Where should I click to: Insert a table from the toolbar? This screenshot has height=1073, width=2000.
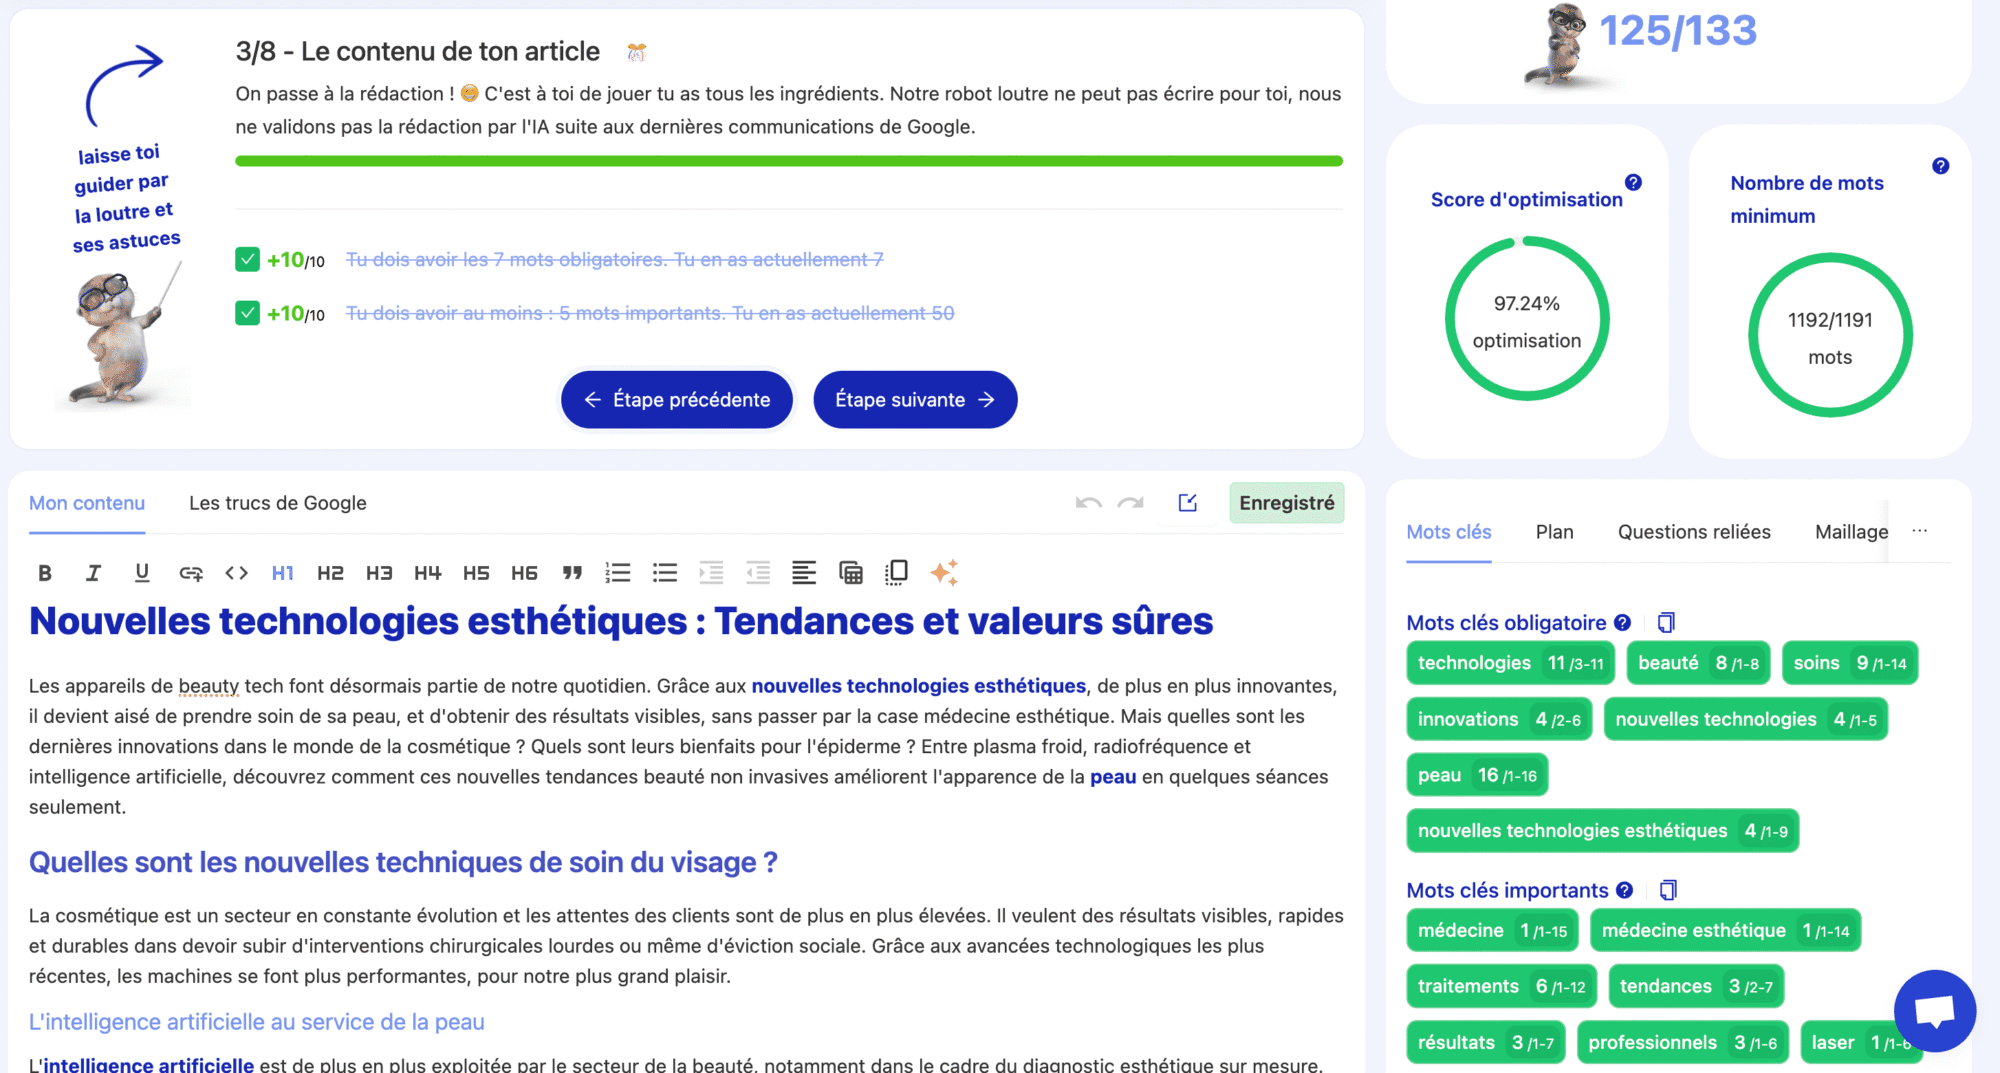(851, 573)
